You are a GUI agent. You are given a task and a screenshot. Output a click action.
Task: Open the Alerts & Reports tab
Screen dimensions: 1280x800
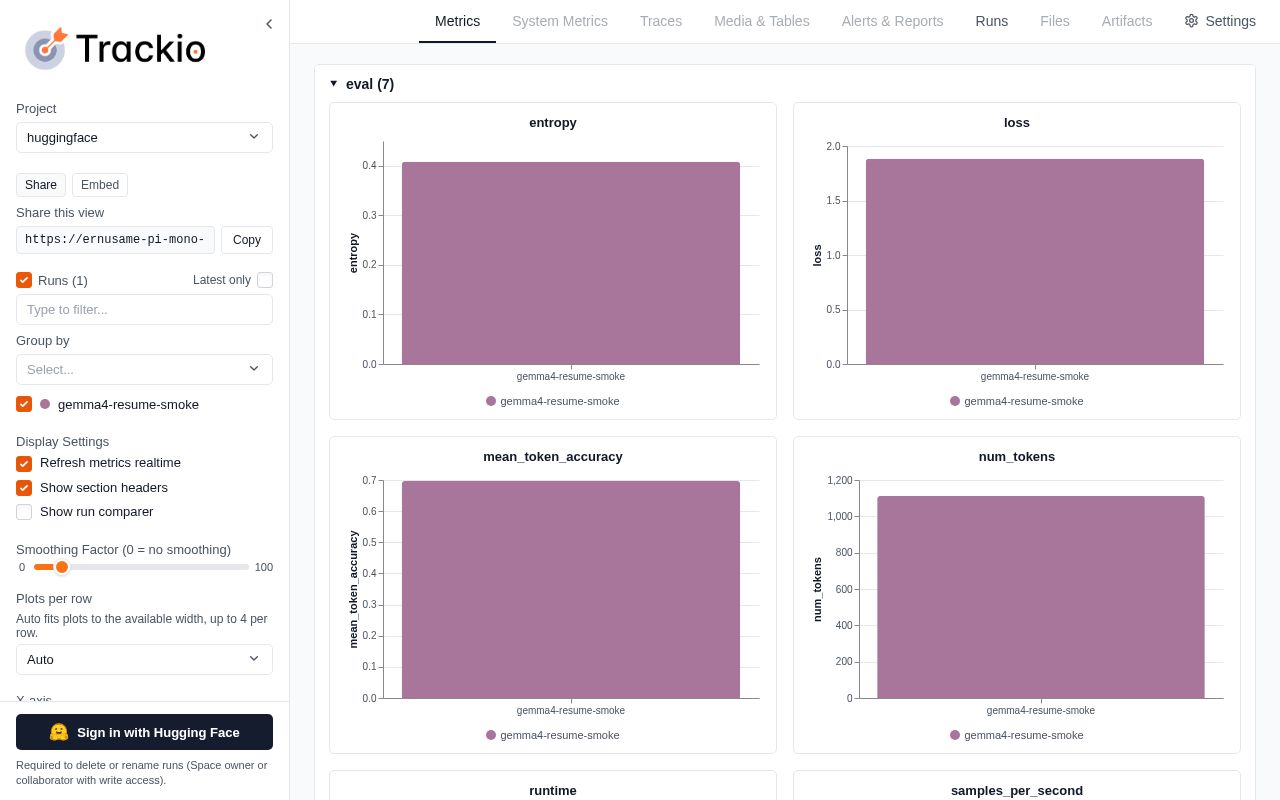(892, 21)
